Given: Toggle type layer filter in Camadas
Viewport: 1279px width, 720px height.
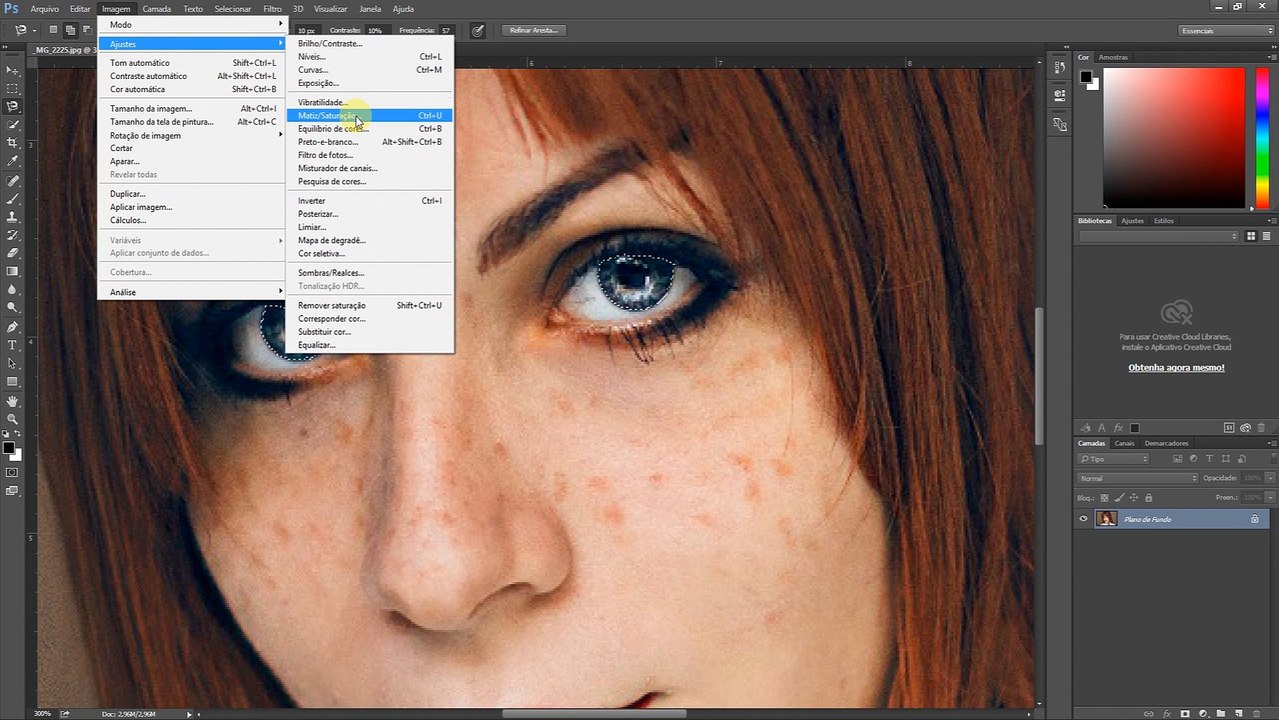Looking at the screenshot, I should [x=1209, y=459].
